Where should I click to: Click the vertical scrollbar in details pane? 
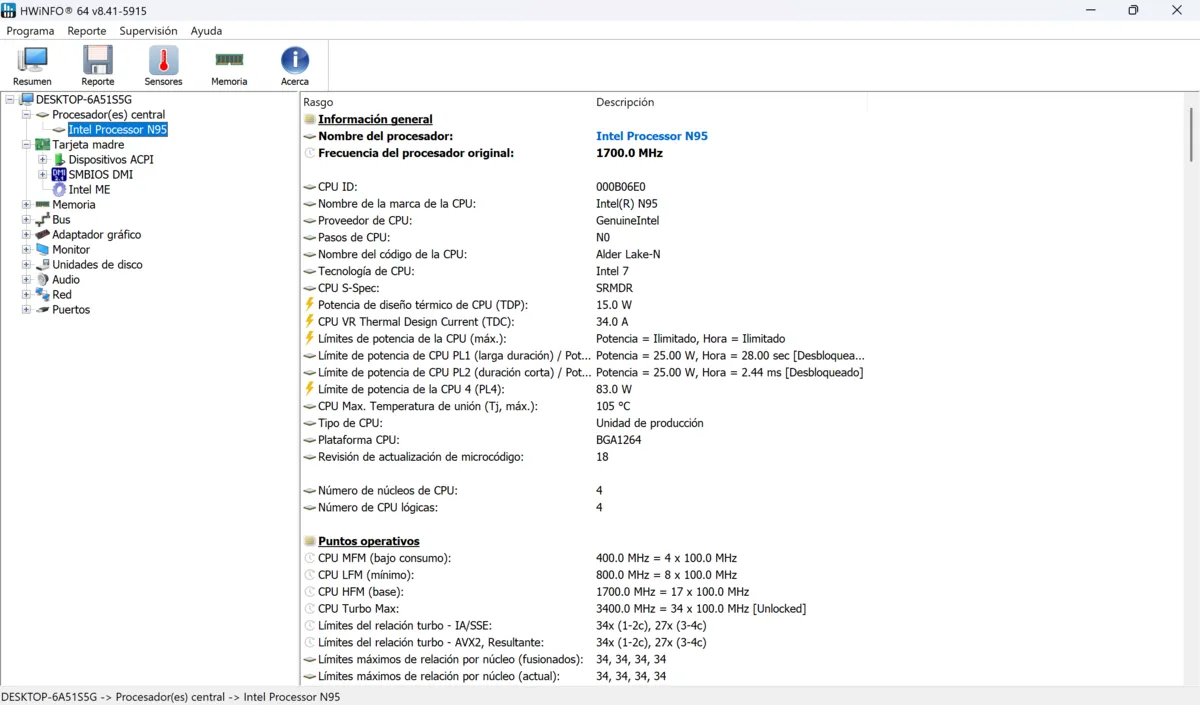click(x=1190, y=400)
